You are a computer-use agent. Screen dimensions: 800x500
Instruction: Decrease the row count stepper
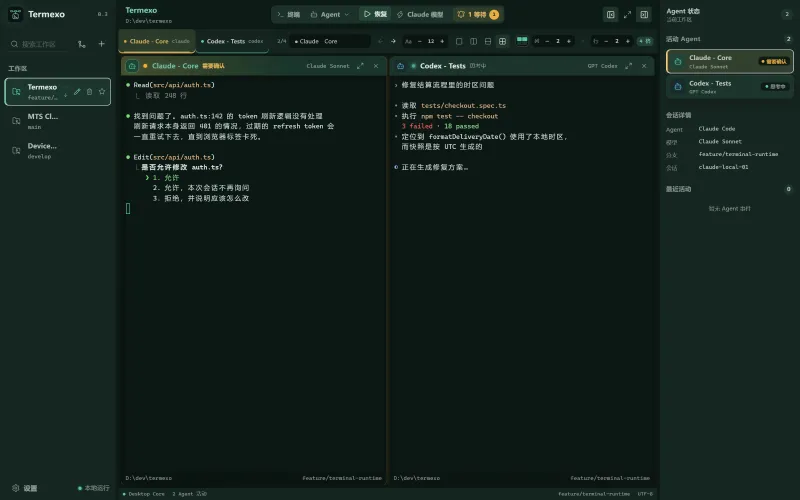606,41
